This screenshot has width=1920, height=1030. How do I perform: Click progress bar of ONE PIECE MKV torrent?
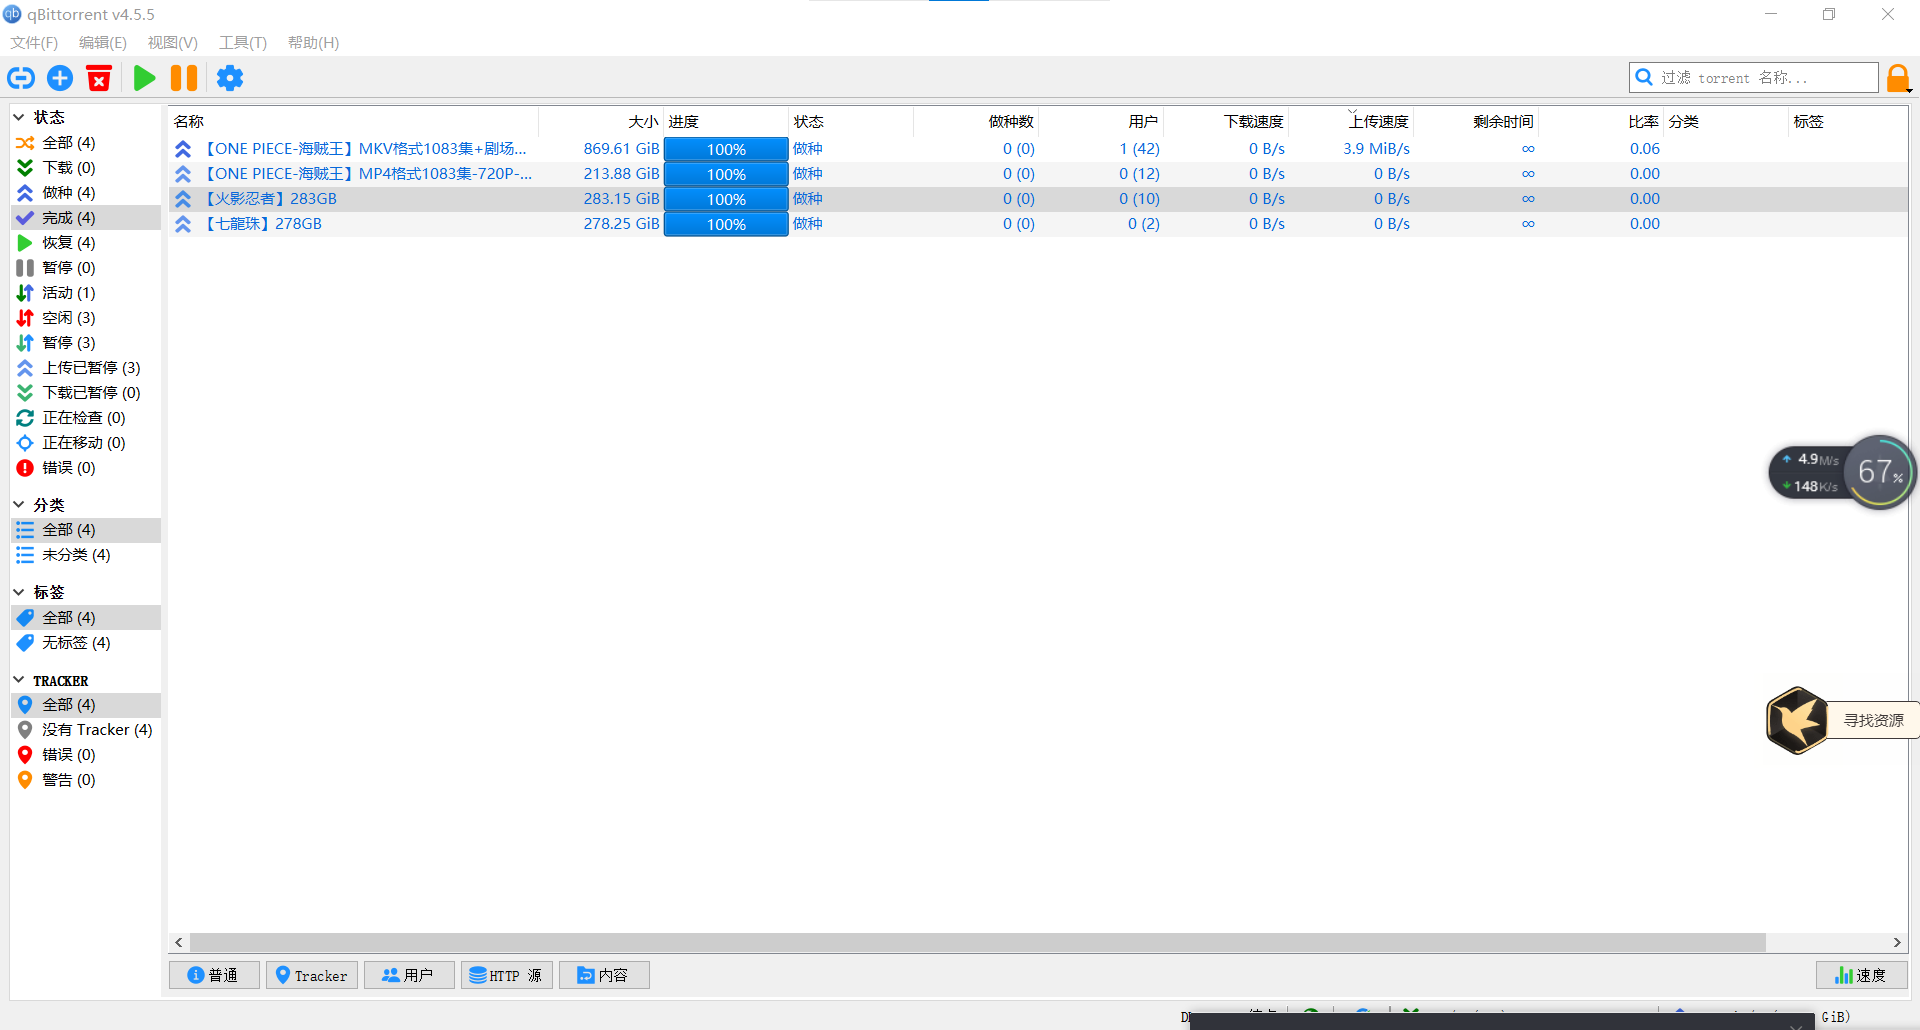point(726,149)
